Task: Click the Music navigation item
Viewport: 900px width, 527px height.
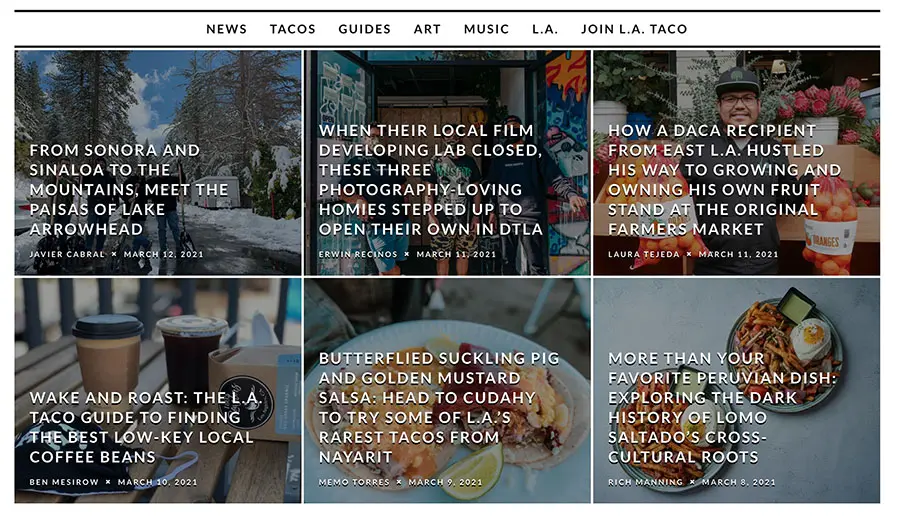Action: click(x=486, y=29)
